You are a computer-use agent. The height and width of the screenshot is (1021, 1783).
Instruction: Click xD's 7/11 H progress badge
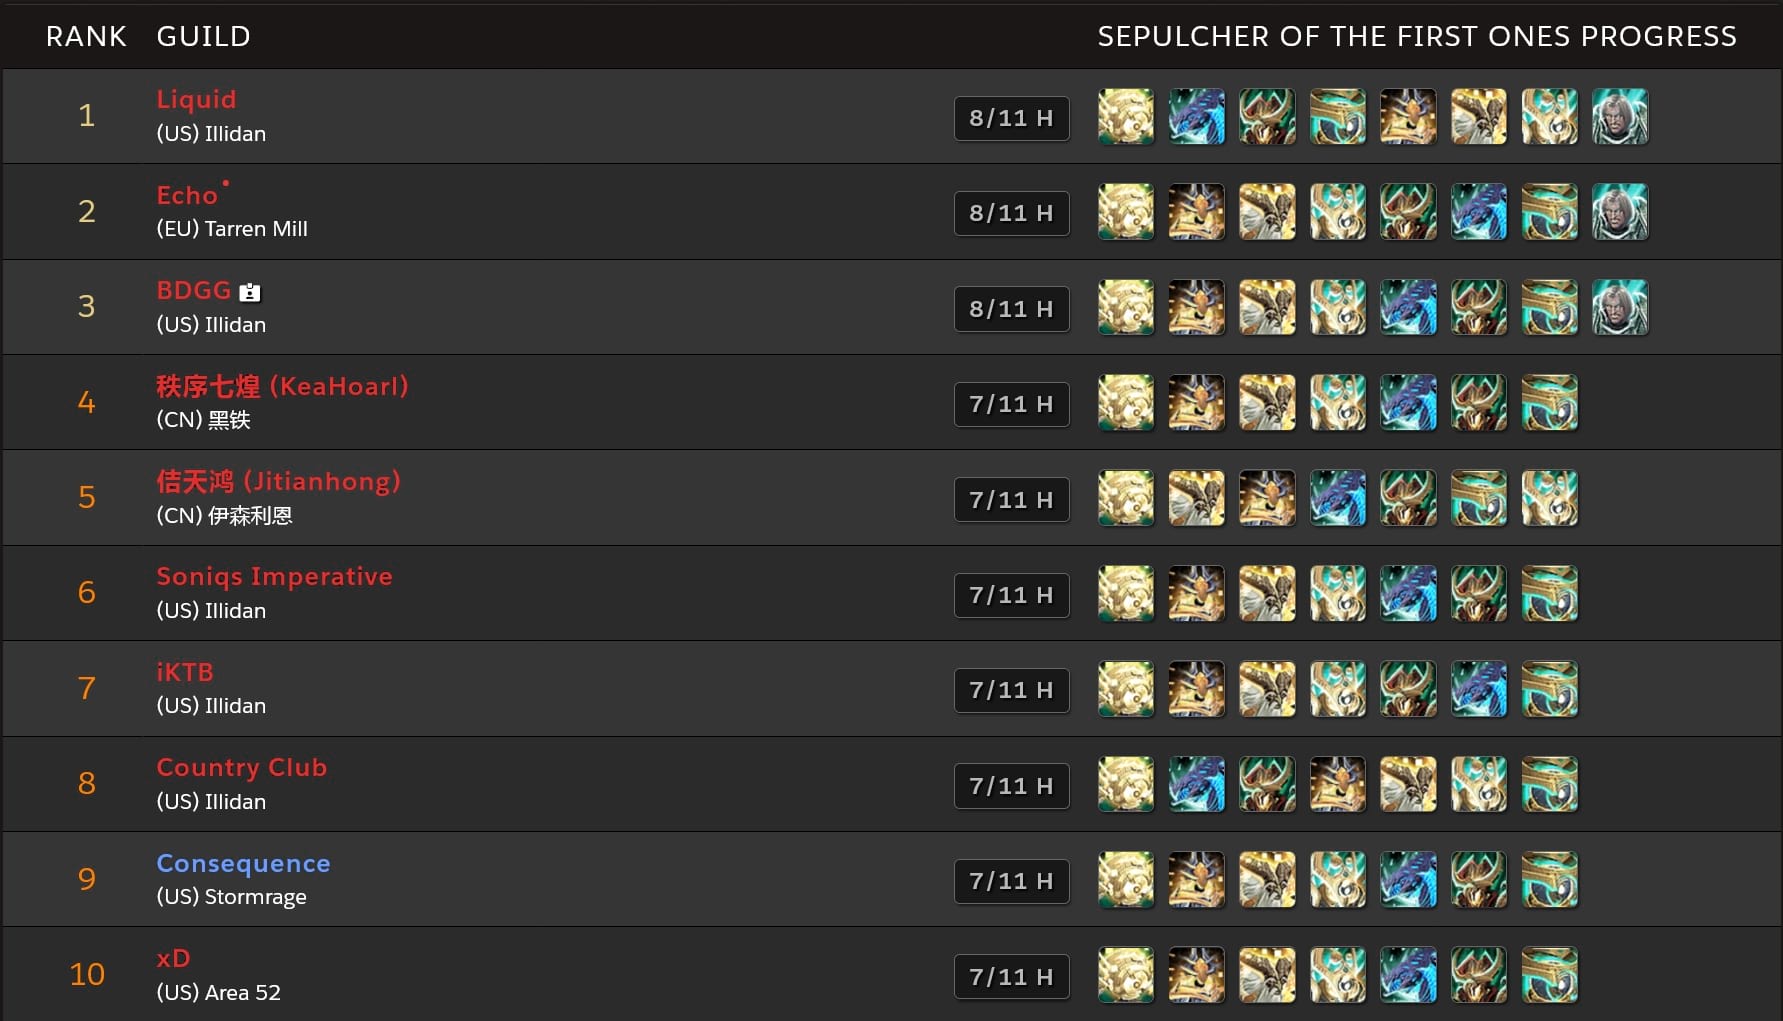tap(1012, 977)
